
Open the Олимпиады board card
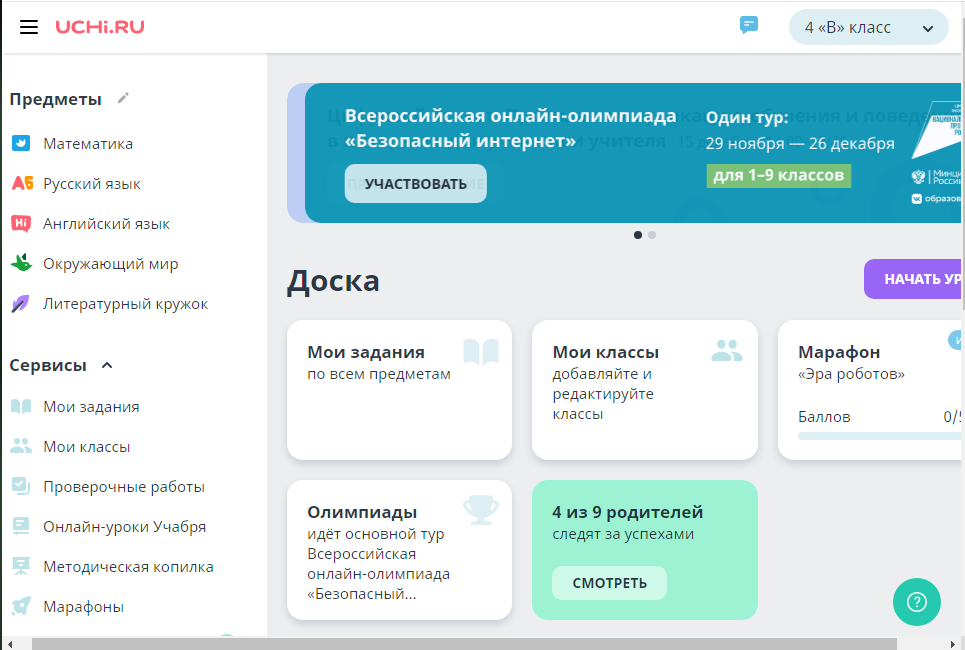point(399,550)
